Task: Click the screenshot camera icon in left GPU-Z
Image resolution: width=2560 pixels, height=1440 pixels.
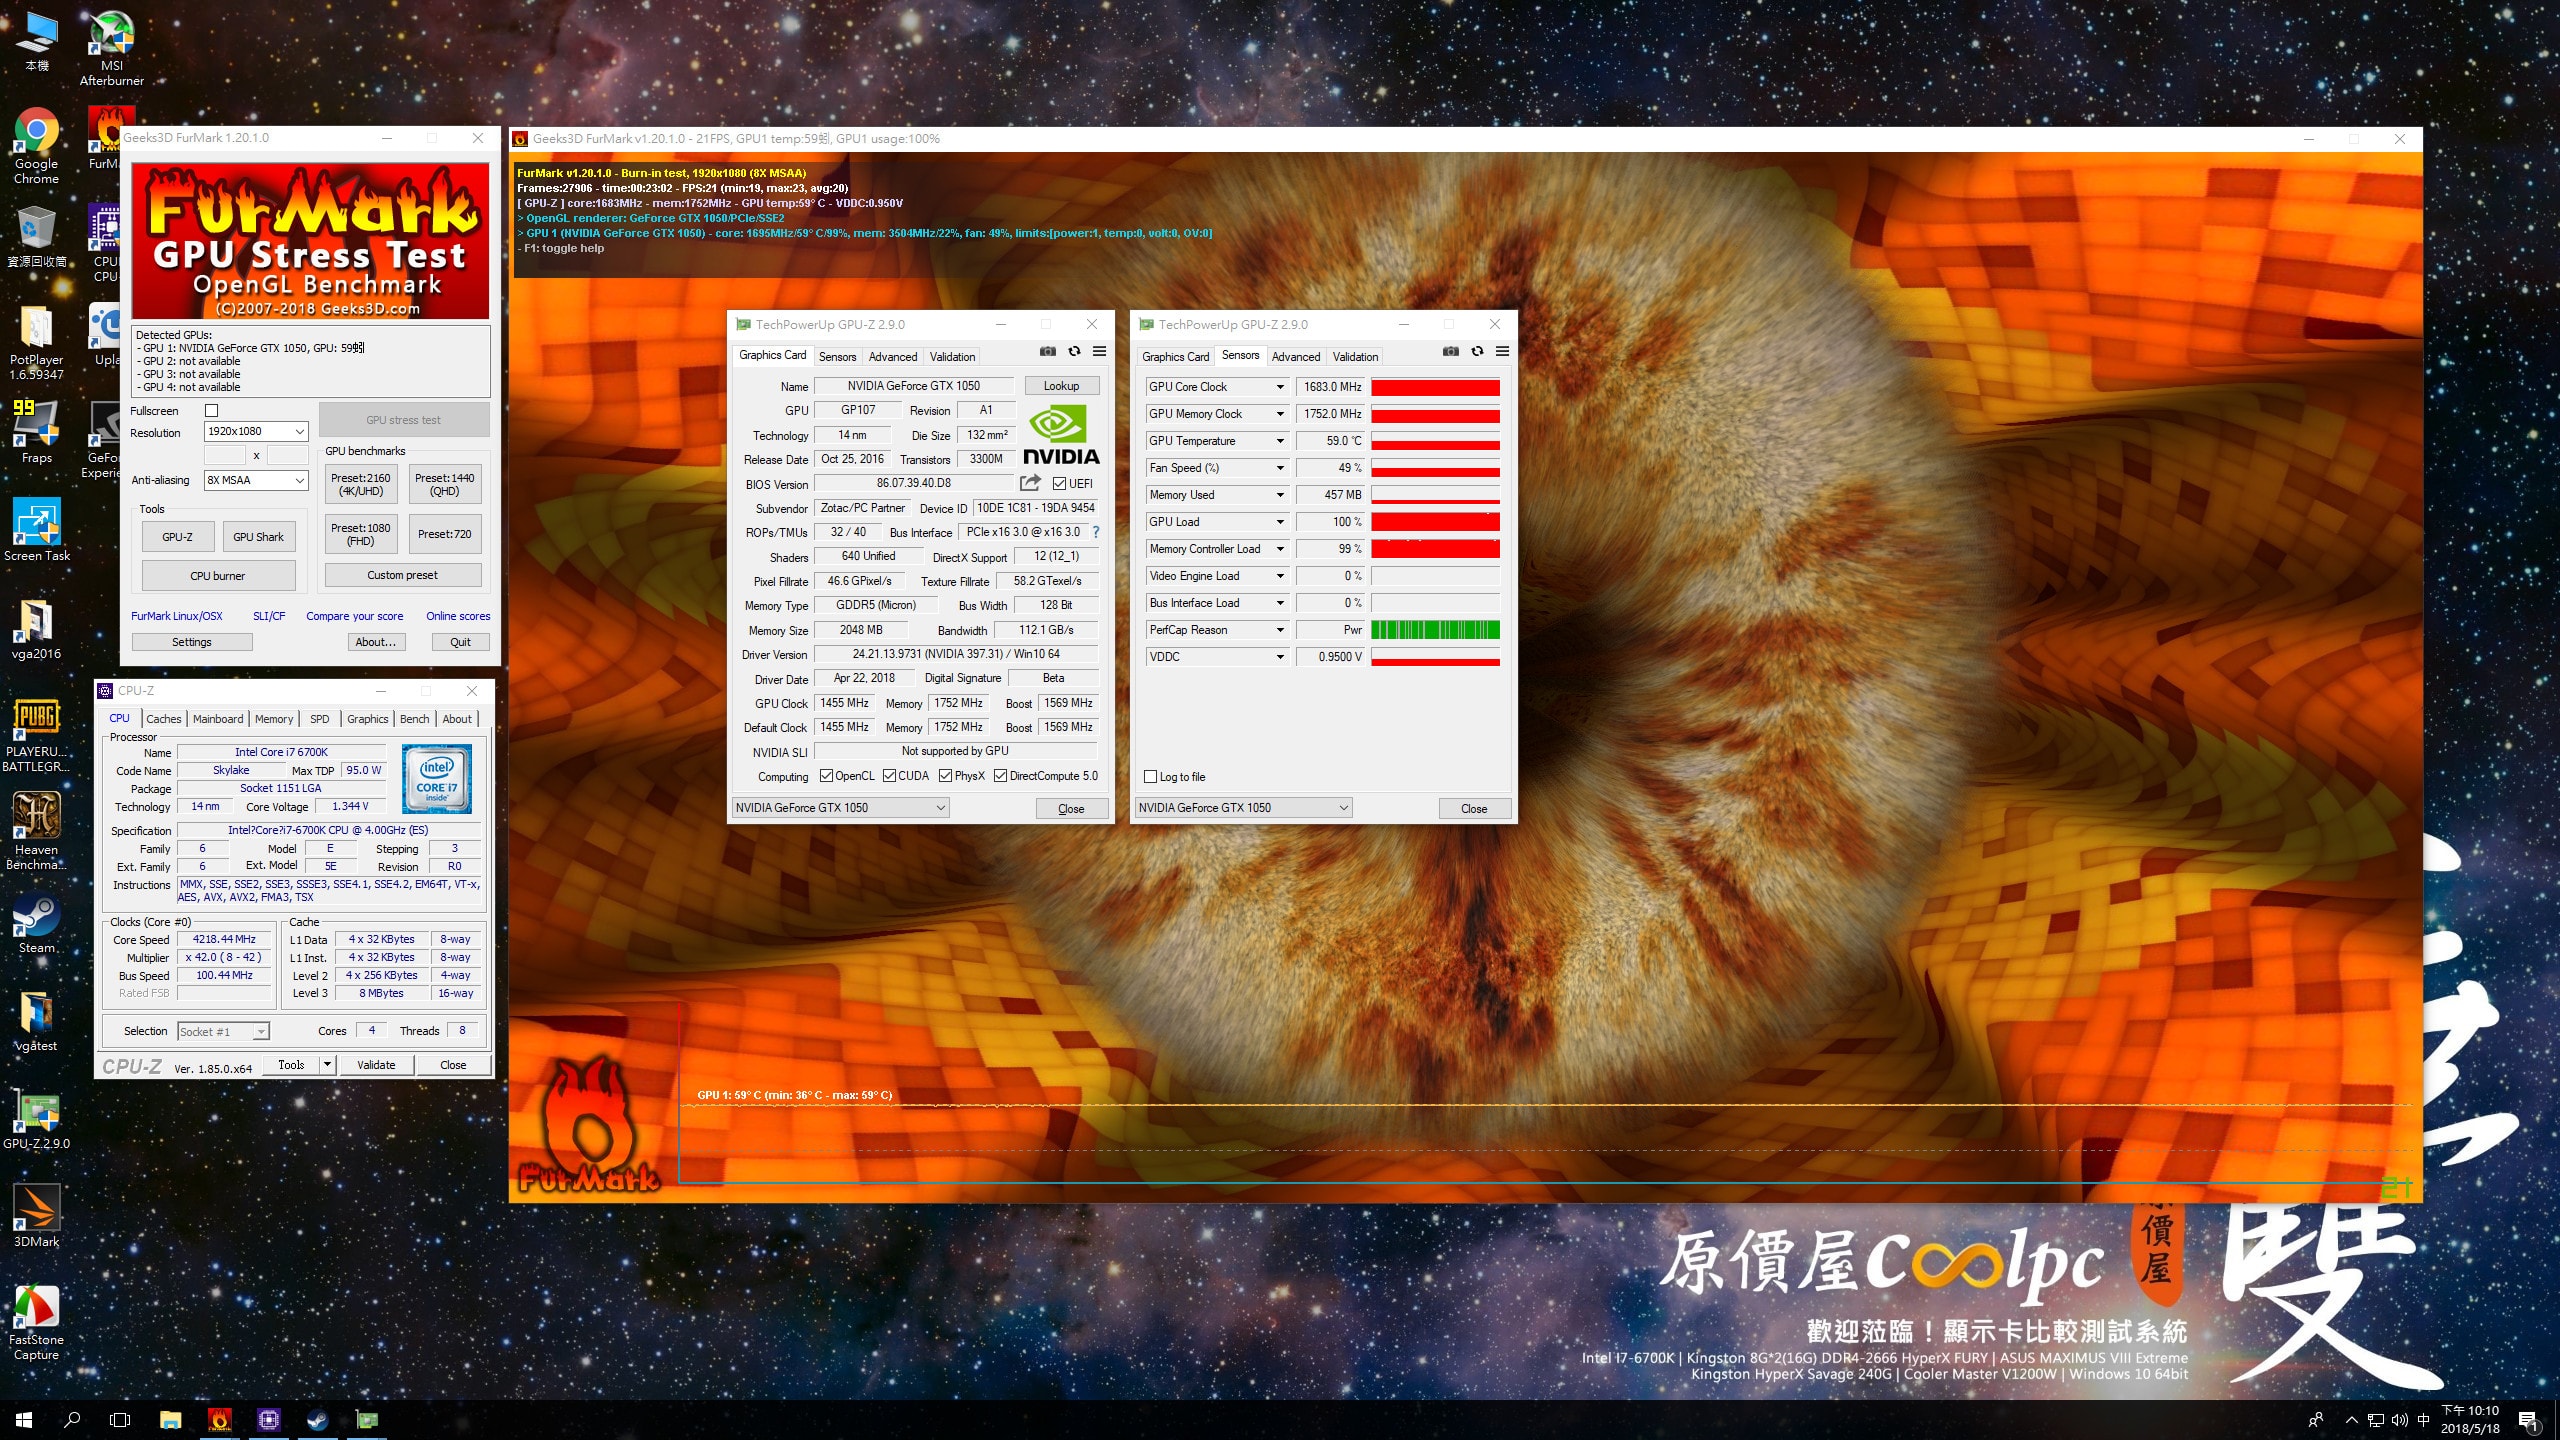Action: coord(1047,352)
